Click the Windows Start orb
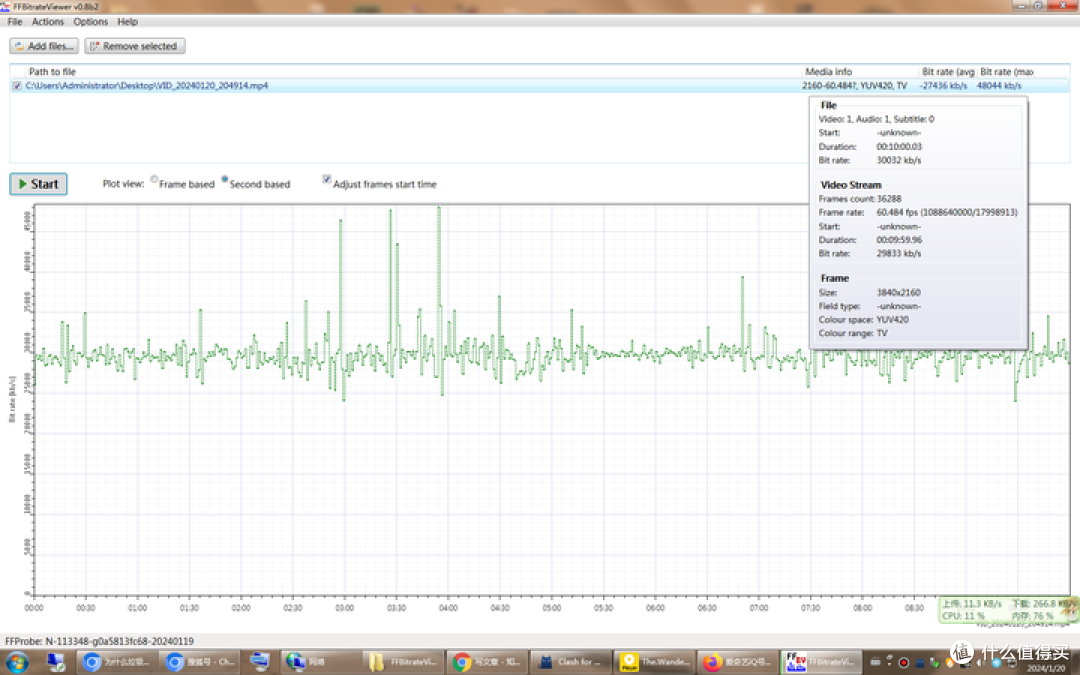 pos(17,661)
